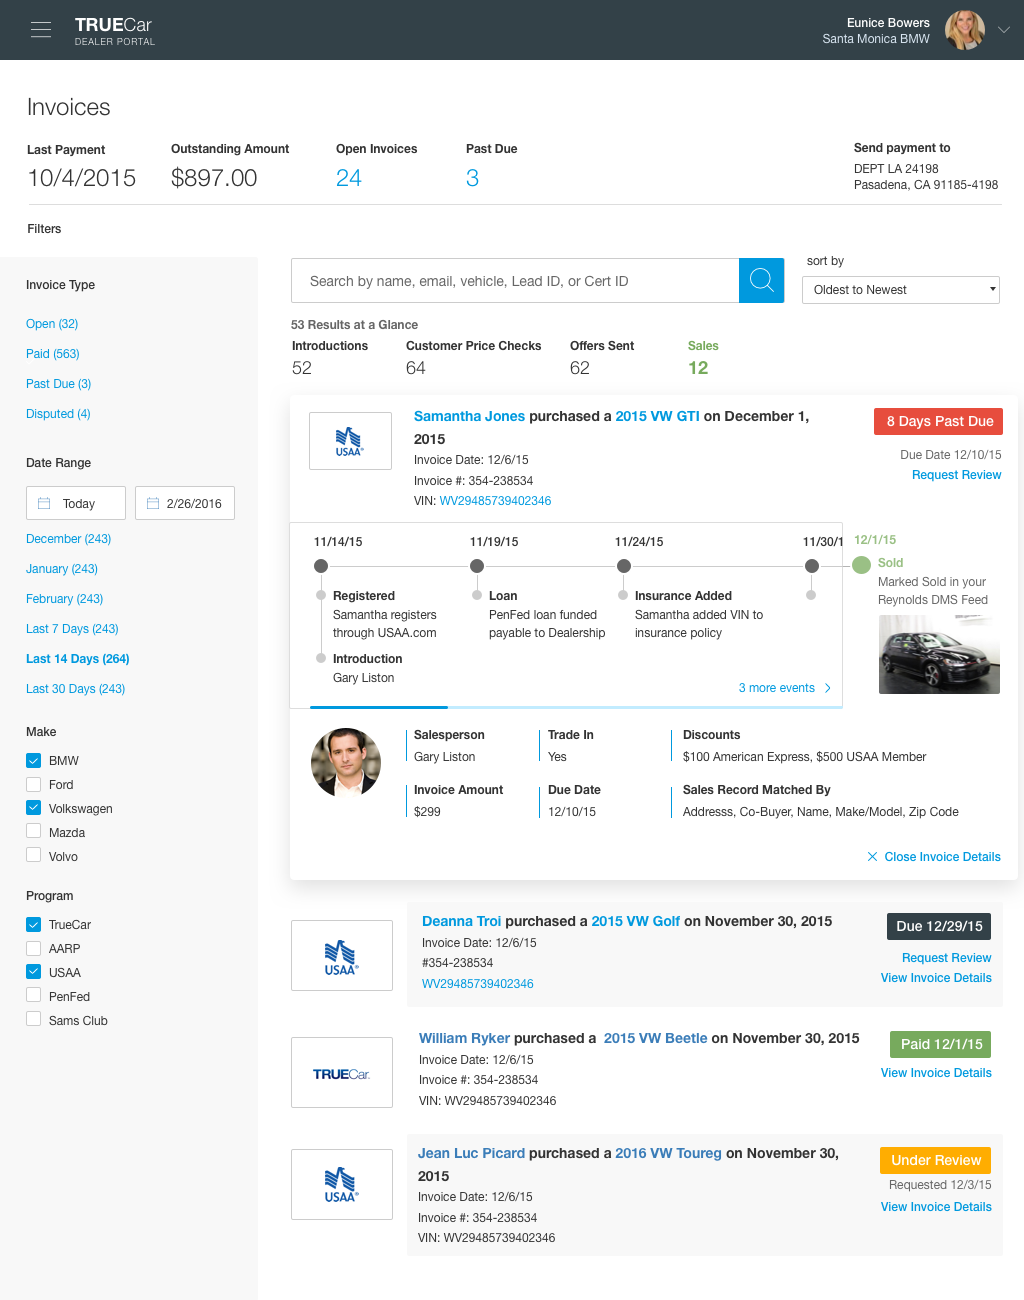The height and width of the screenshot is (1300, 1024).
Task: Select the Last 7 Days date filter
Action: click(x=72, y=628)
